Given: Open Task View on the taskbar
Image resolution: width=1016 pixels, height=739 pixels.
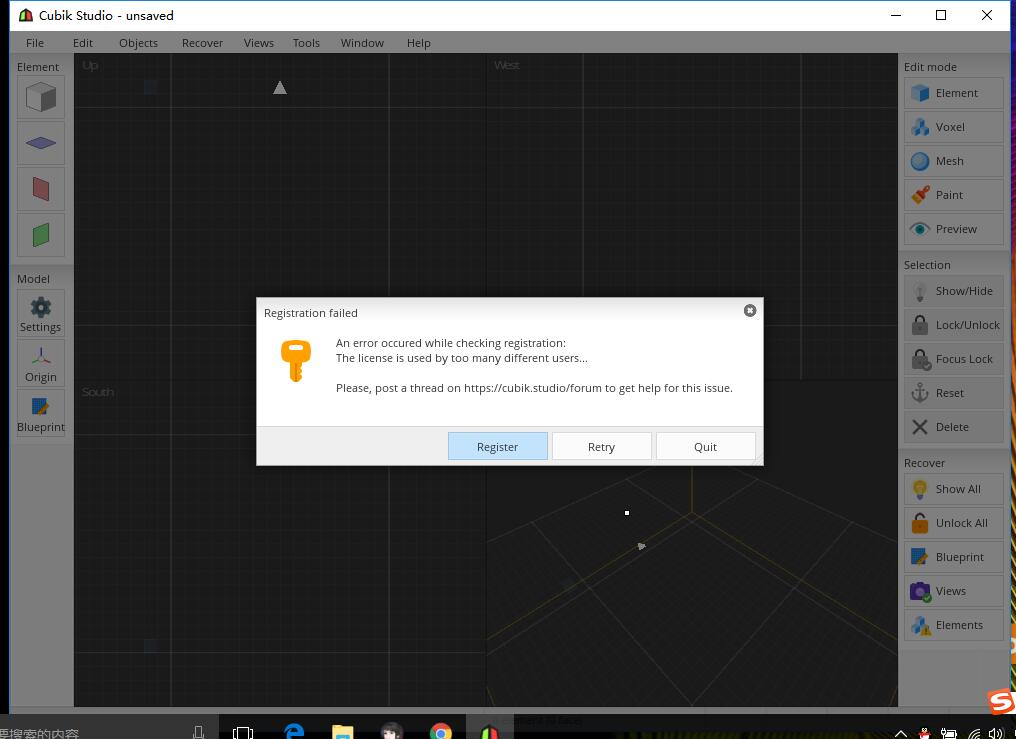Looking at the screenshot, I should point(243,732).
